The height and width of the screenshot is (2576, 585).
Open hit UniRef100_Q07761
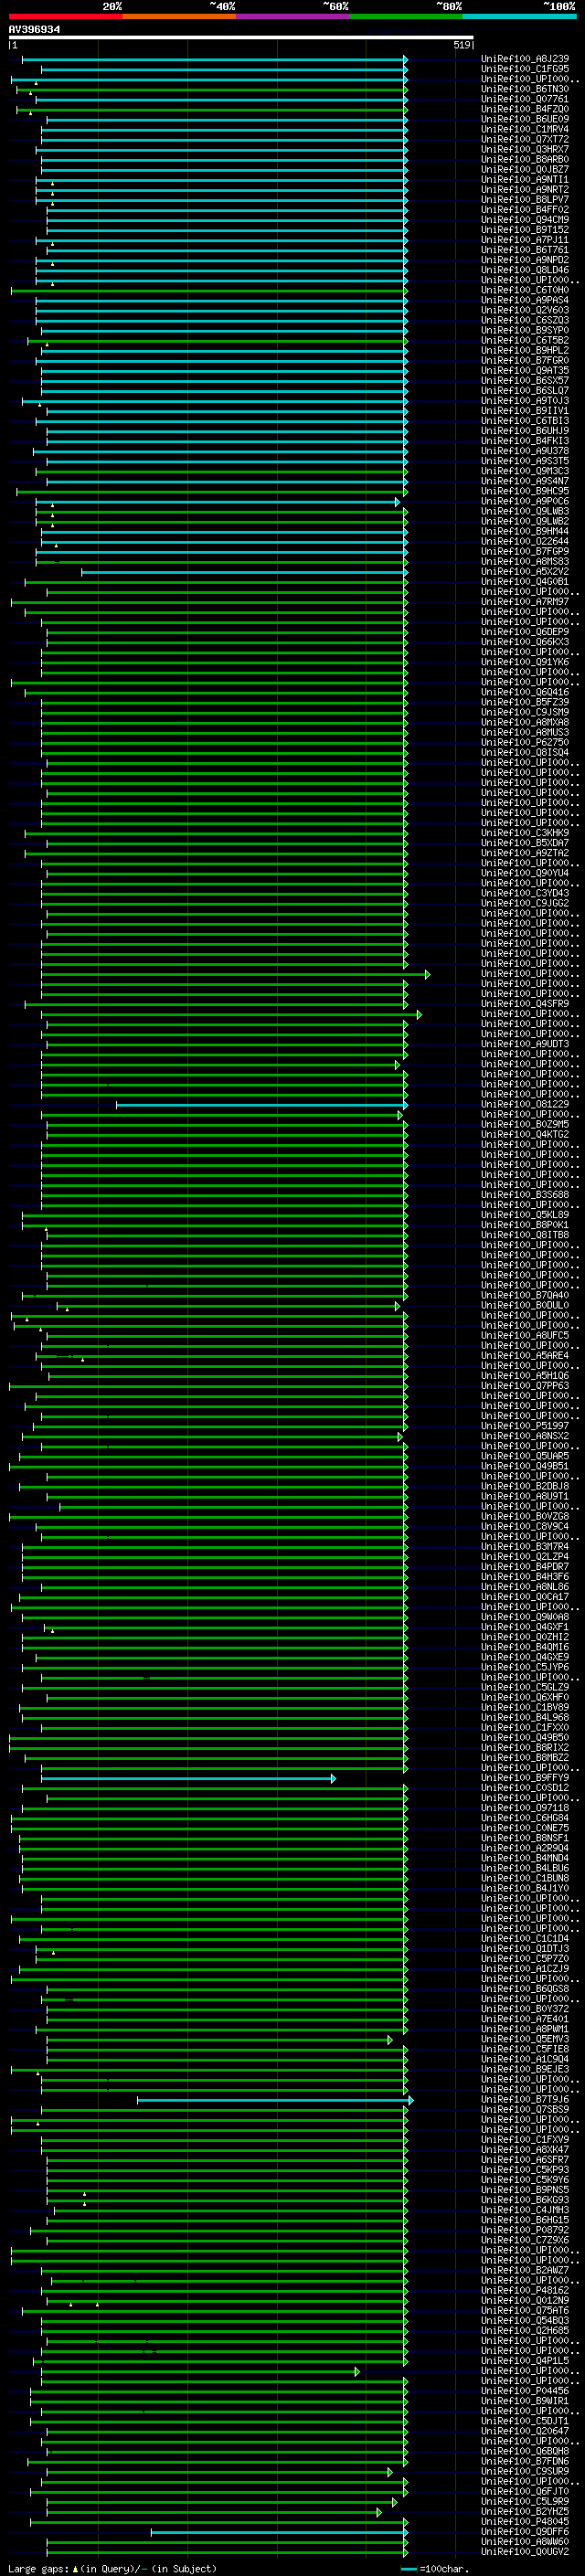point(525,99)
